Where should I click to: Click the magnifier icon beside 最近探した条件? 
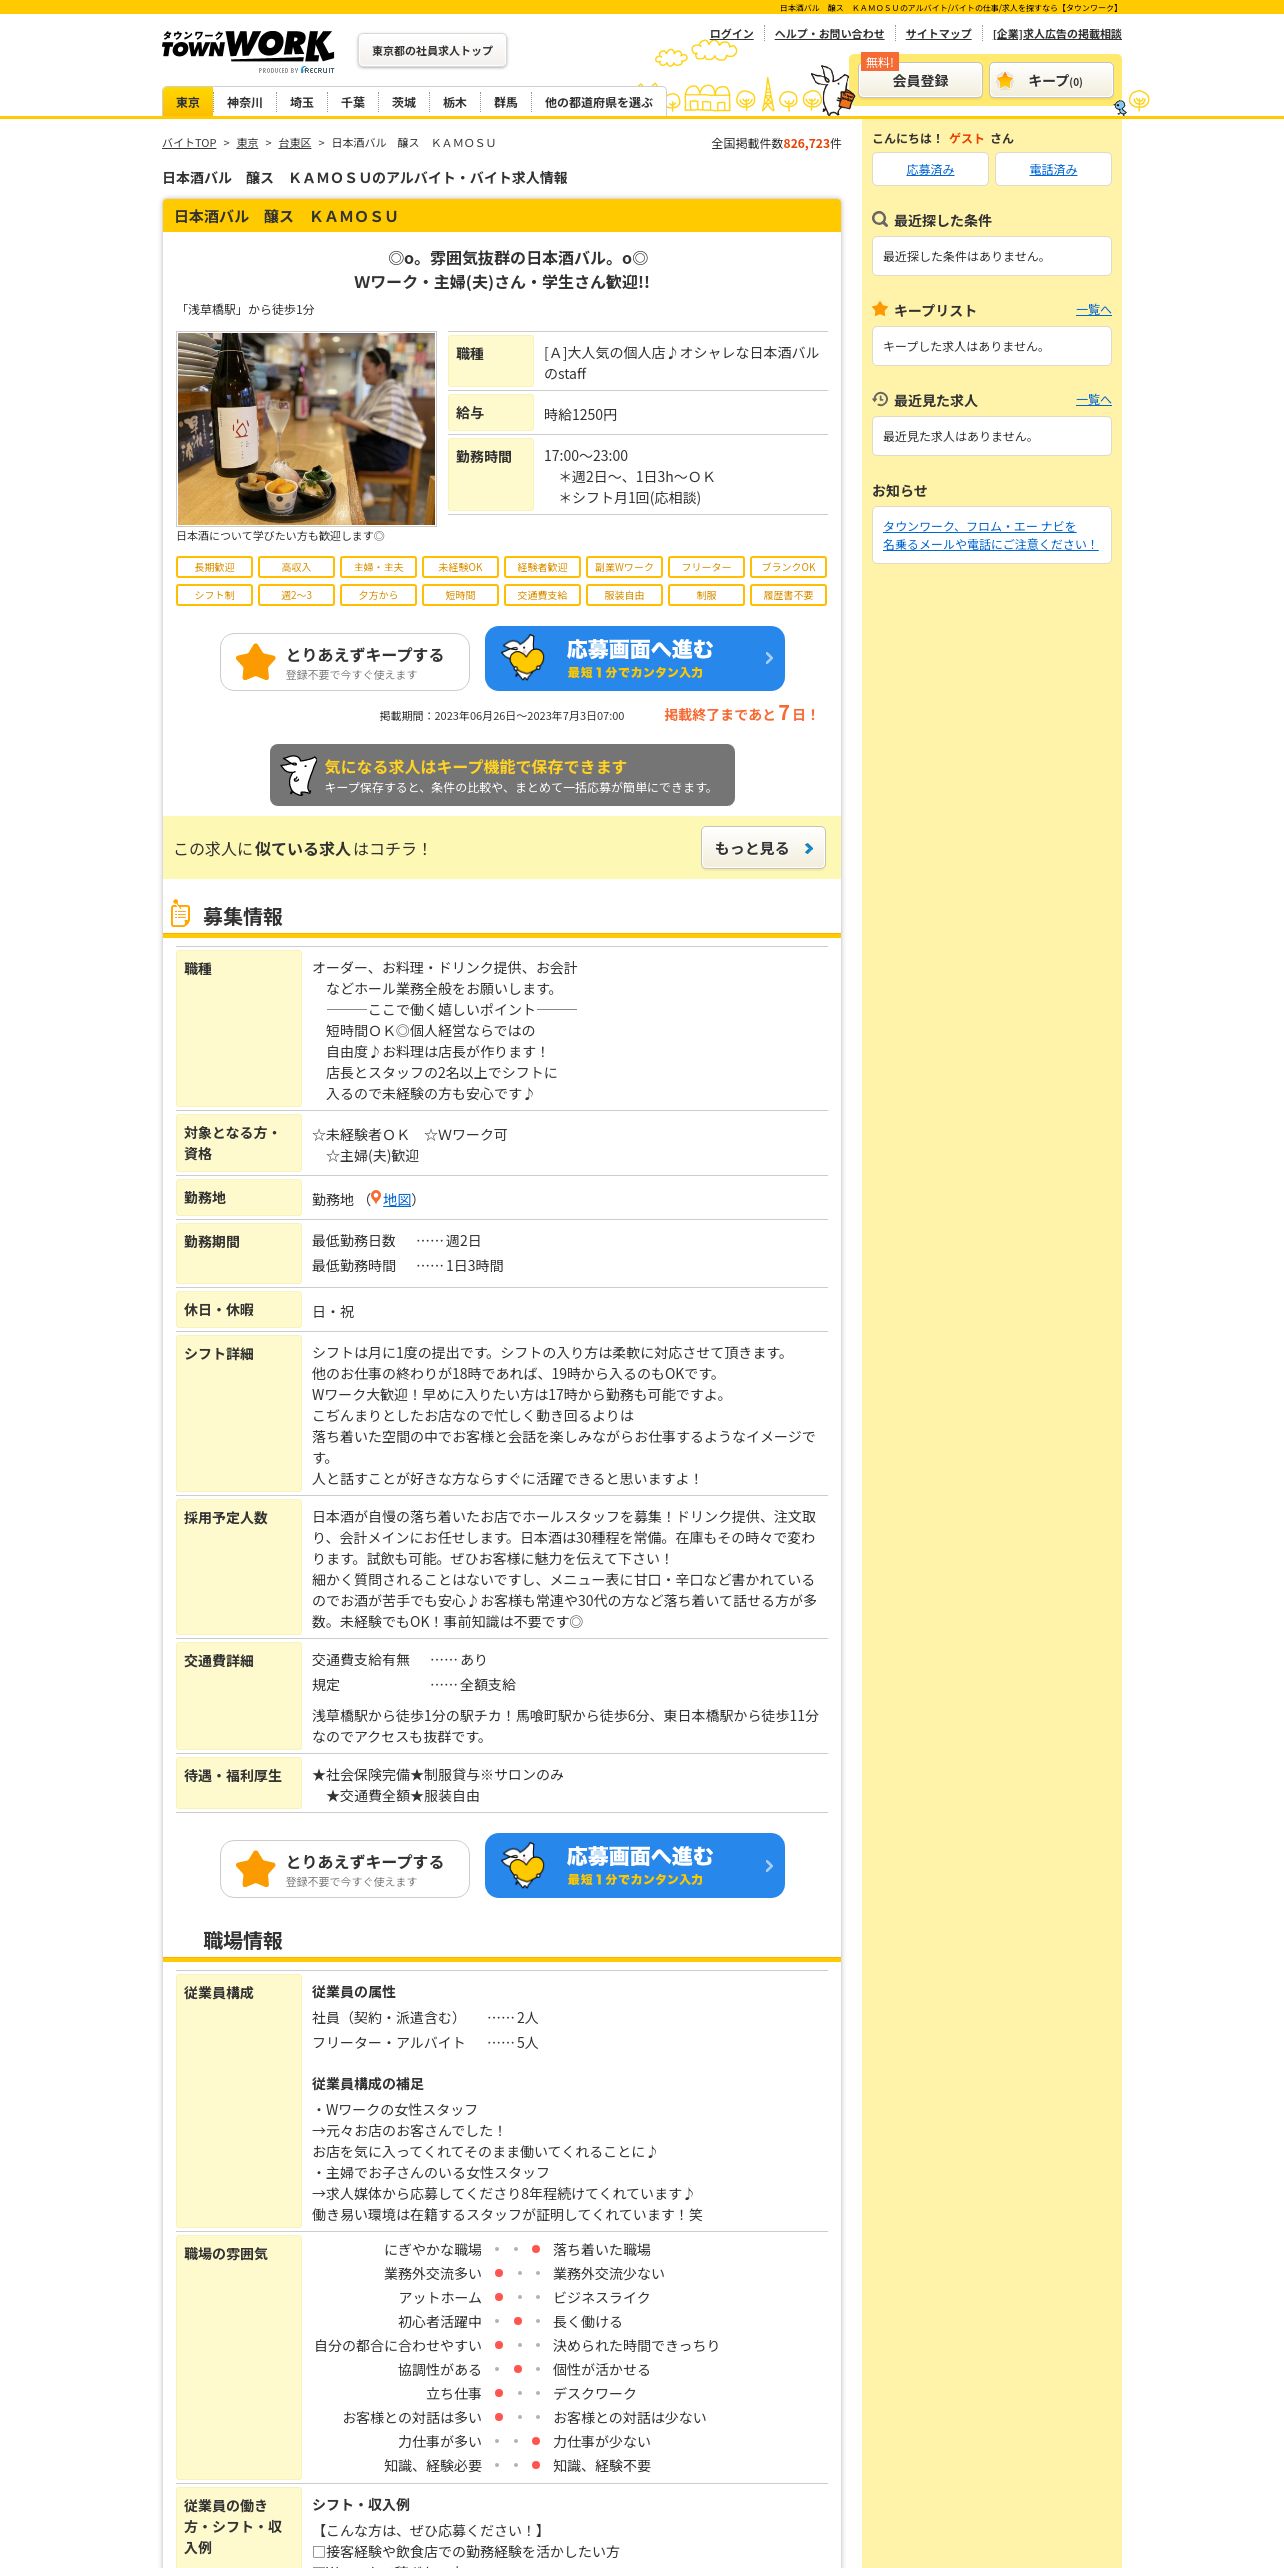coord(880,219)
